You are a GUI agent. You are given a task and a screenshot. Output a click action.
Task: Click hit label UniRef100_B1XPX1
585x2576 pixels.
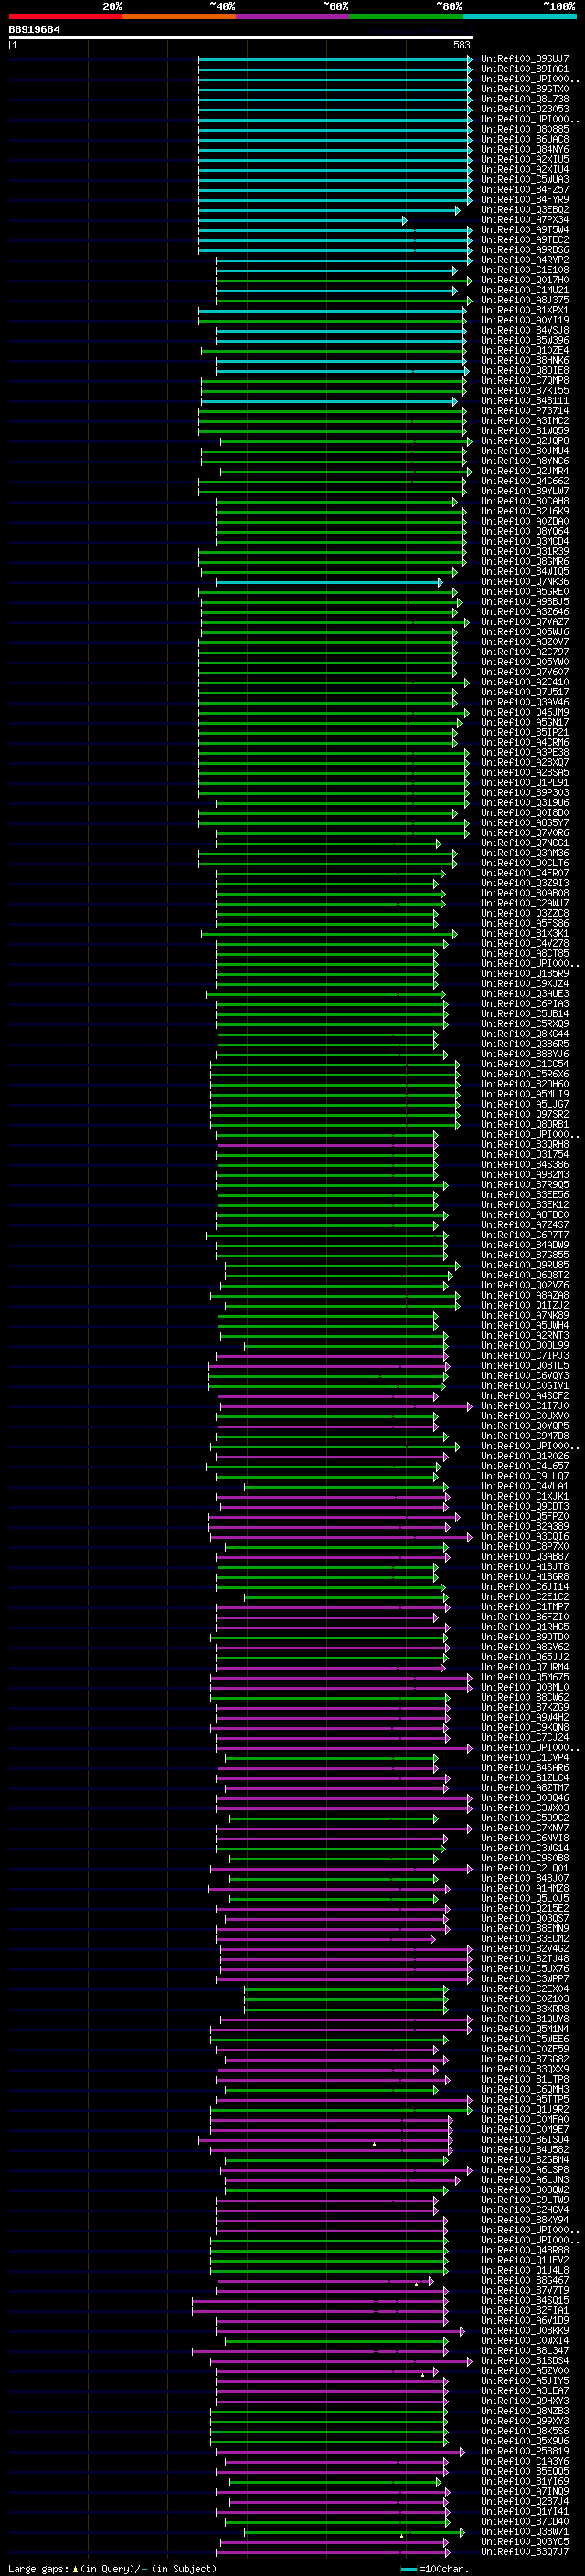pos(524,310)
